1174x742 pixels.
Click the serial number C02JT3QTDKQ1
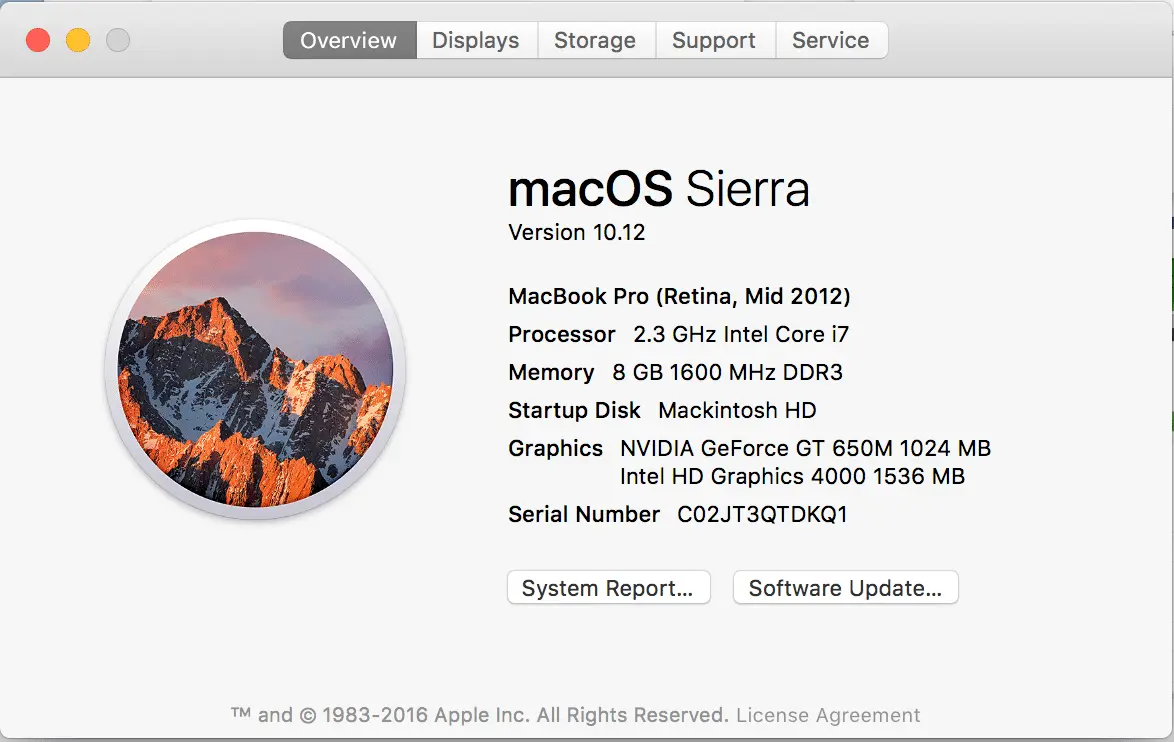[x=762, y=515]
